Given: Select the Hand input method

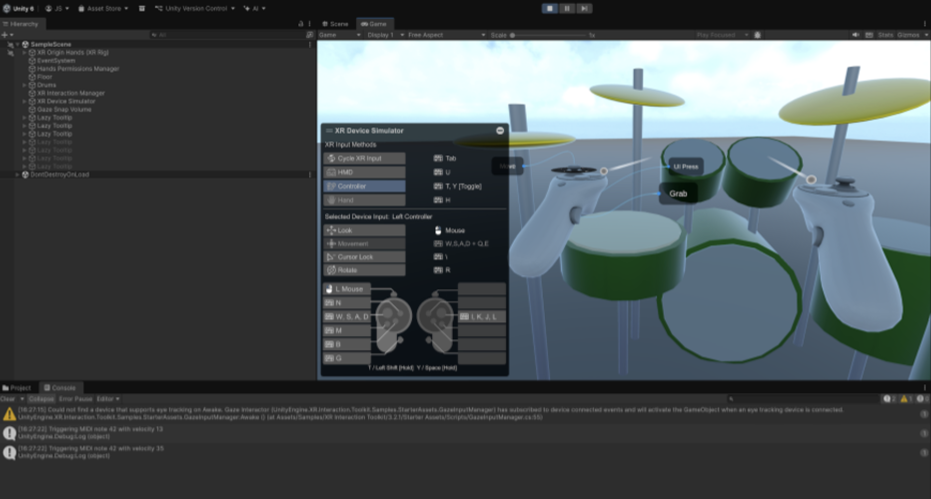Looking at the screenshot, I should tap(365, 200).
